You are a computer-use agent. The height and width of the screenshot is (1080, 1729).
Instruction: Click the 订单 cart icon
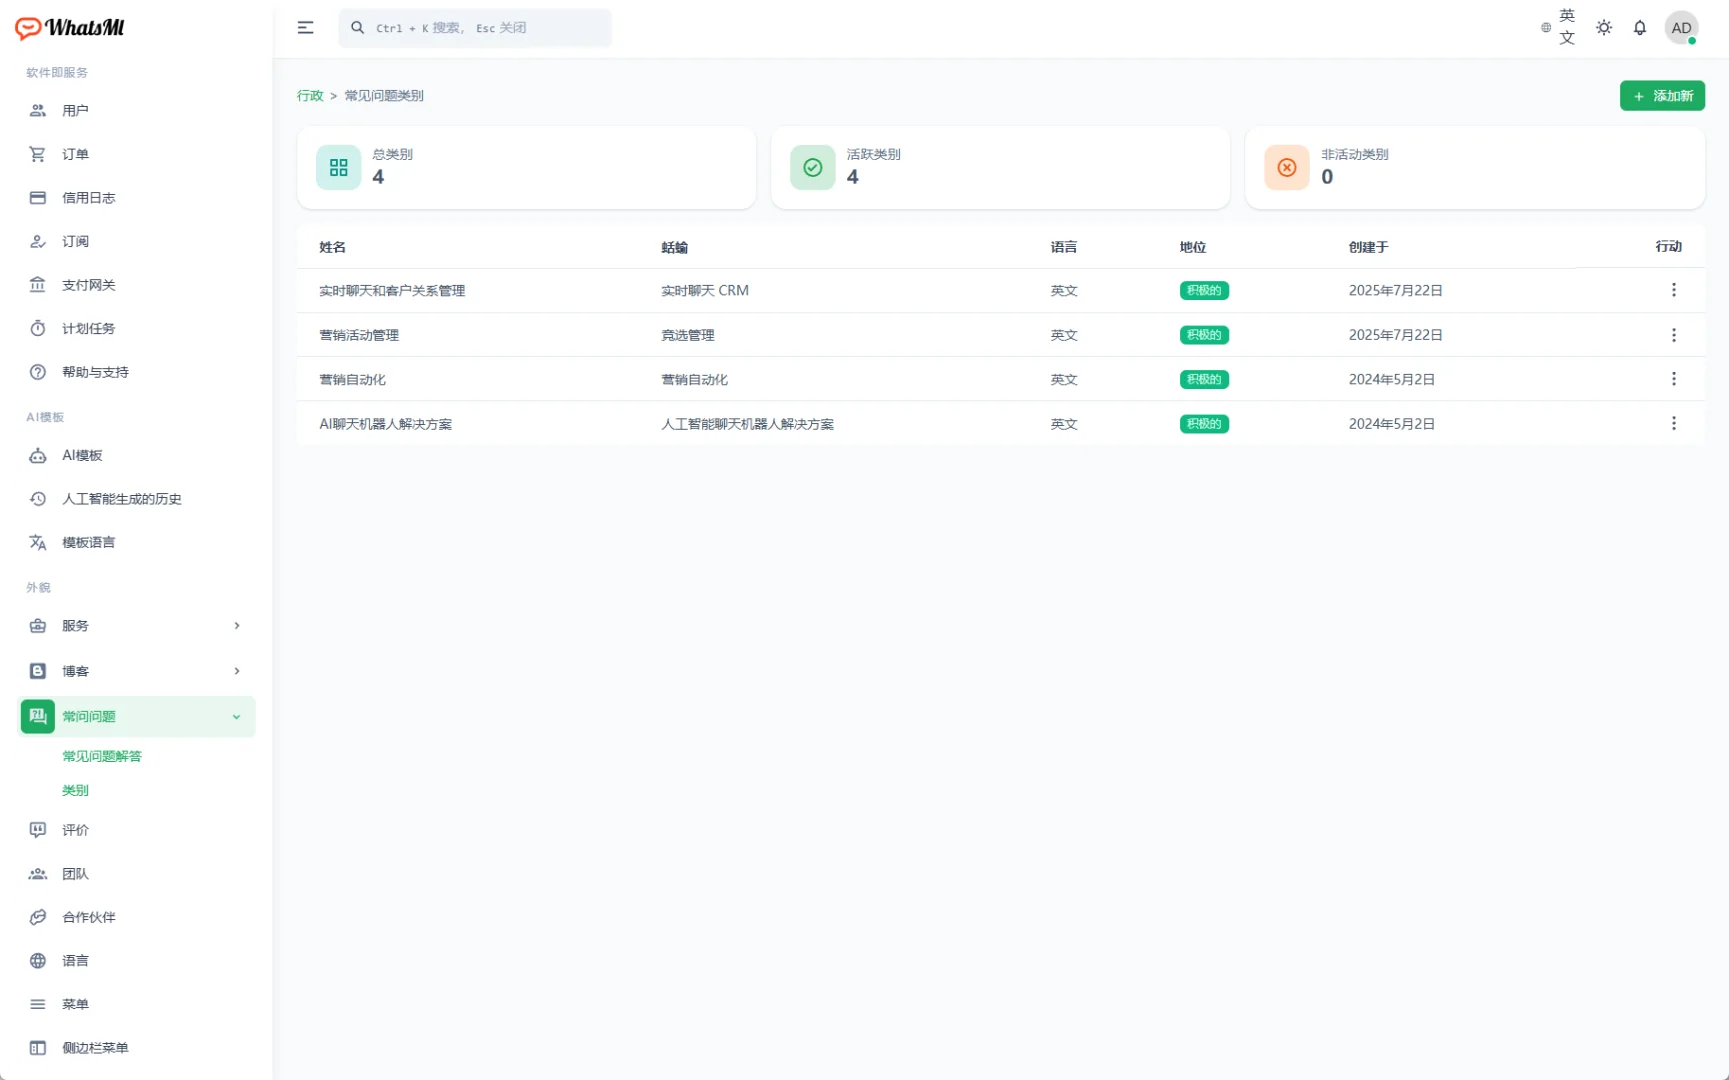pos(38,154)
